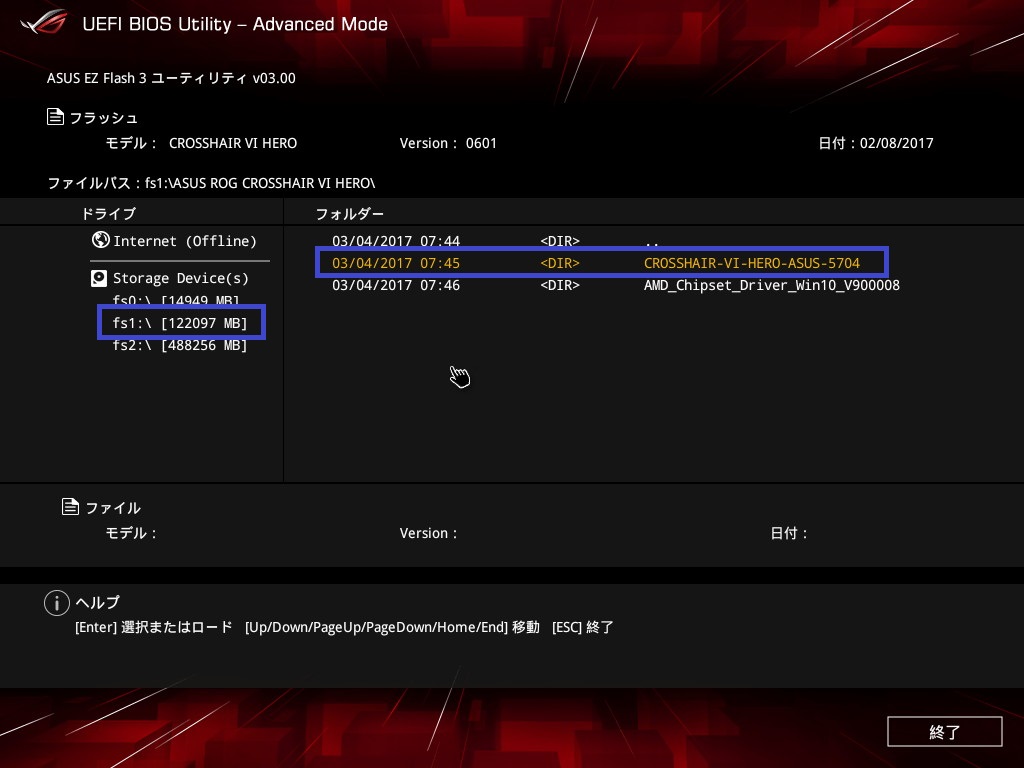
Task: Click the Version 0601 text
Action: [448, 143]
